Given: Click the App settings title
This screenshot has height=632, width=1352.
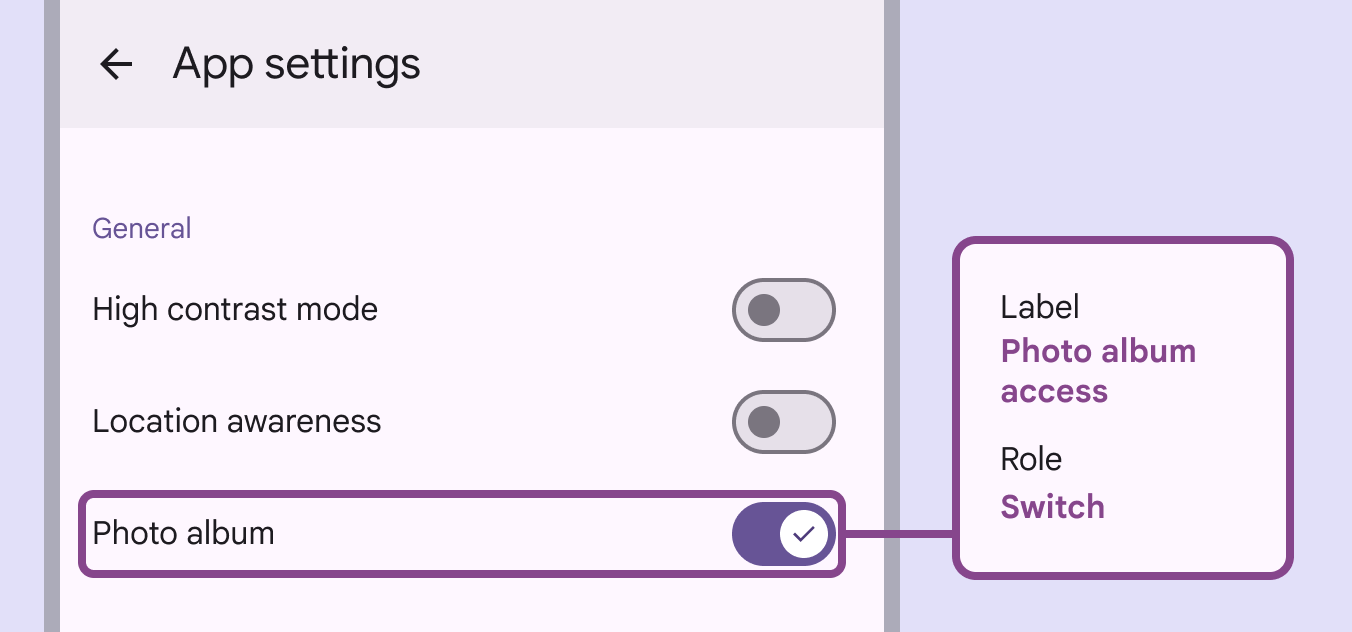Looking at the screenshot, I should click(x=297, y=65).
